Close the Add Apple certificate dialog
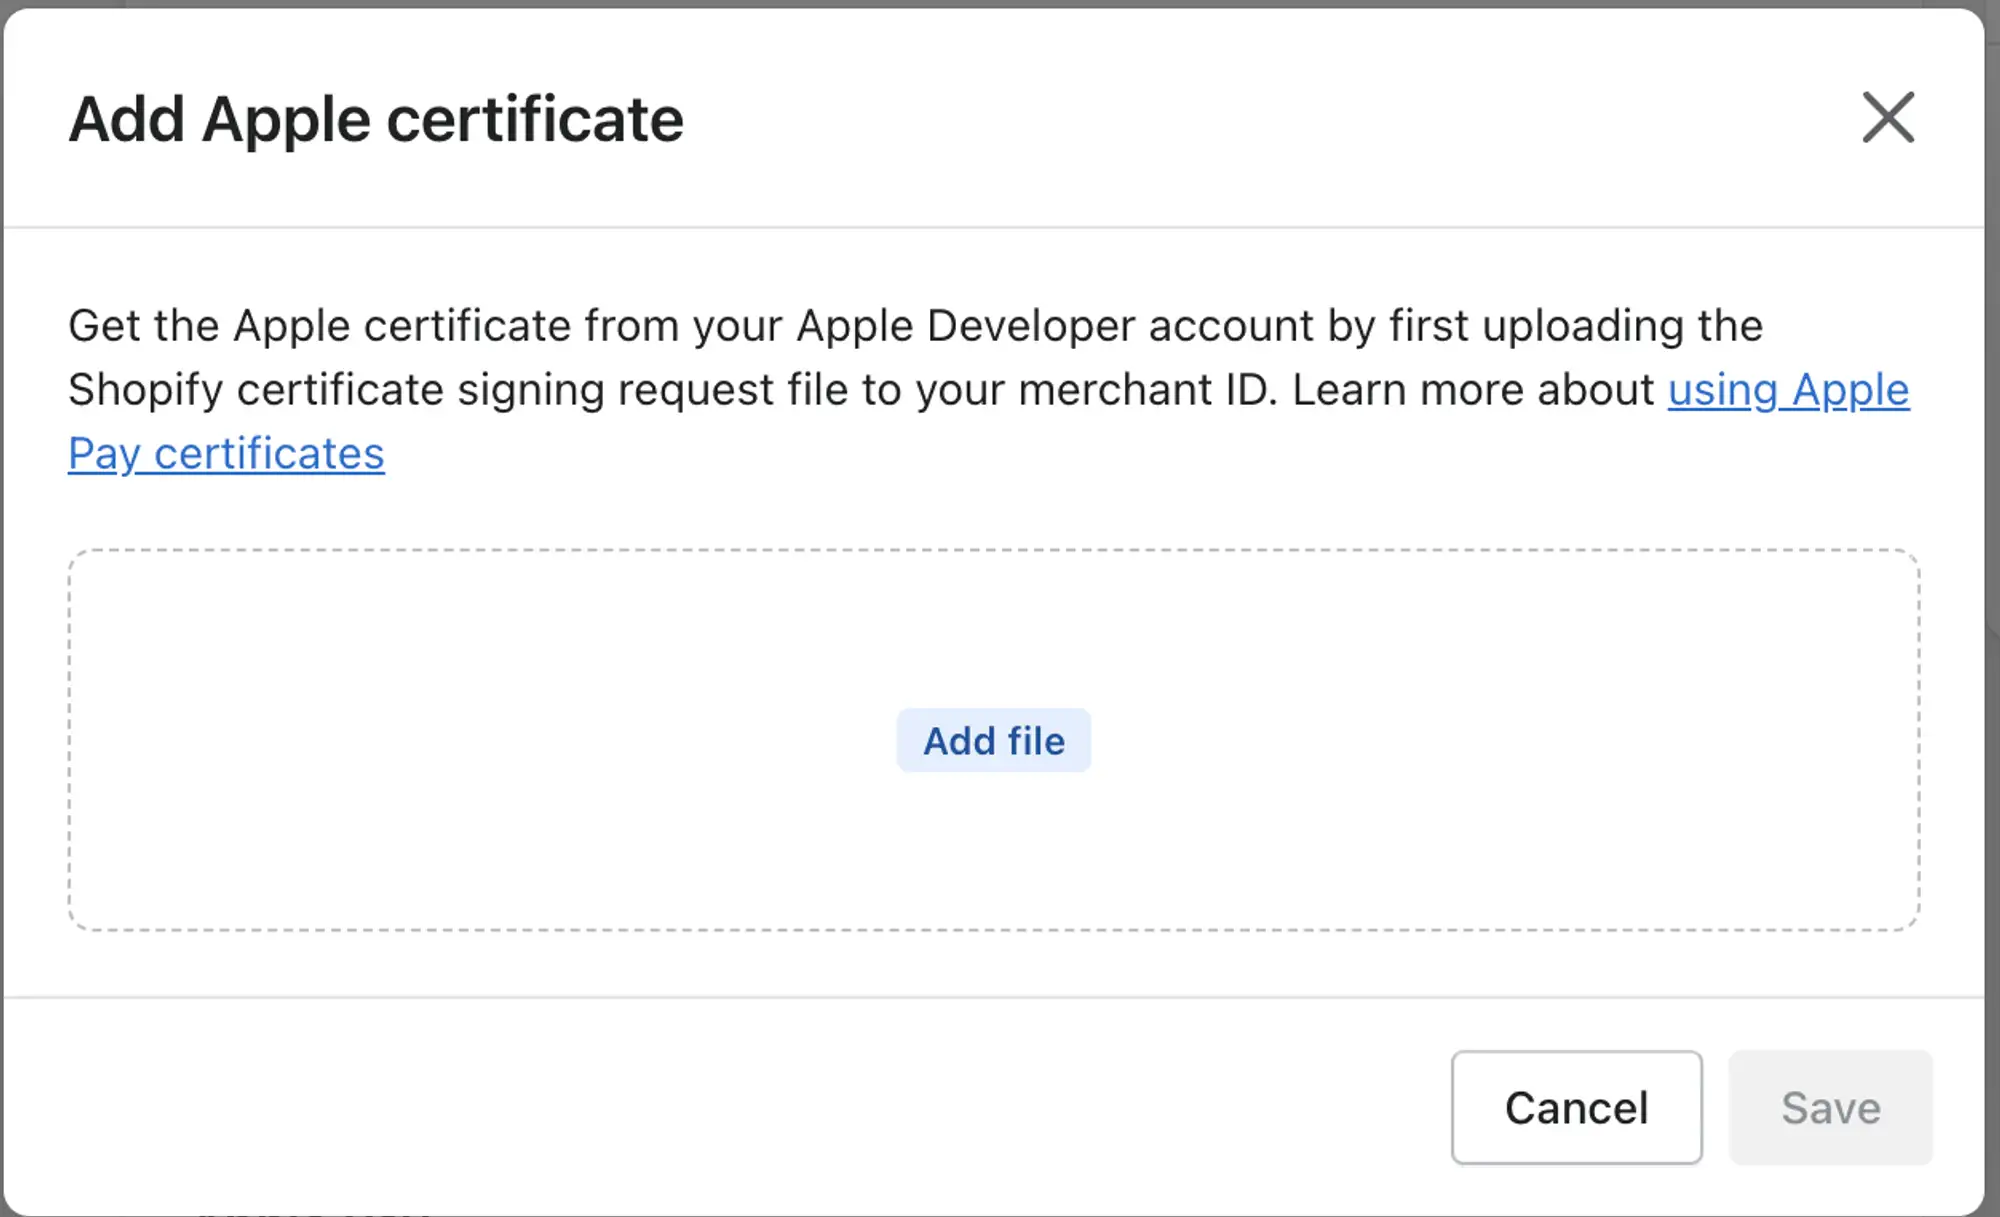 1888,118
